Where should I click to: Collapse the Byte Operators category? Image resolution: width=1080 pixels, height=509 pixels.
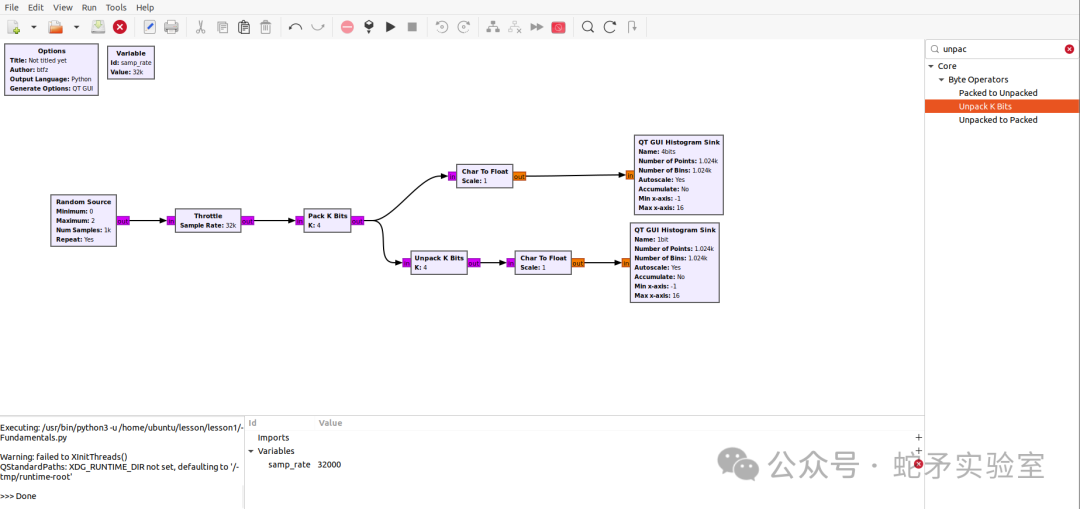pyautogui.click(x=941, y=80)
